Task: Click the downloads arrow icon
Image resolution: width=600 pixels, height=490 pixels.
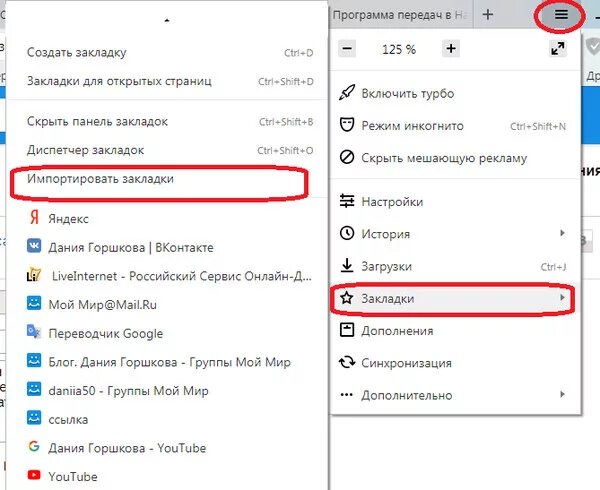Action: (x=347, y=265)
